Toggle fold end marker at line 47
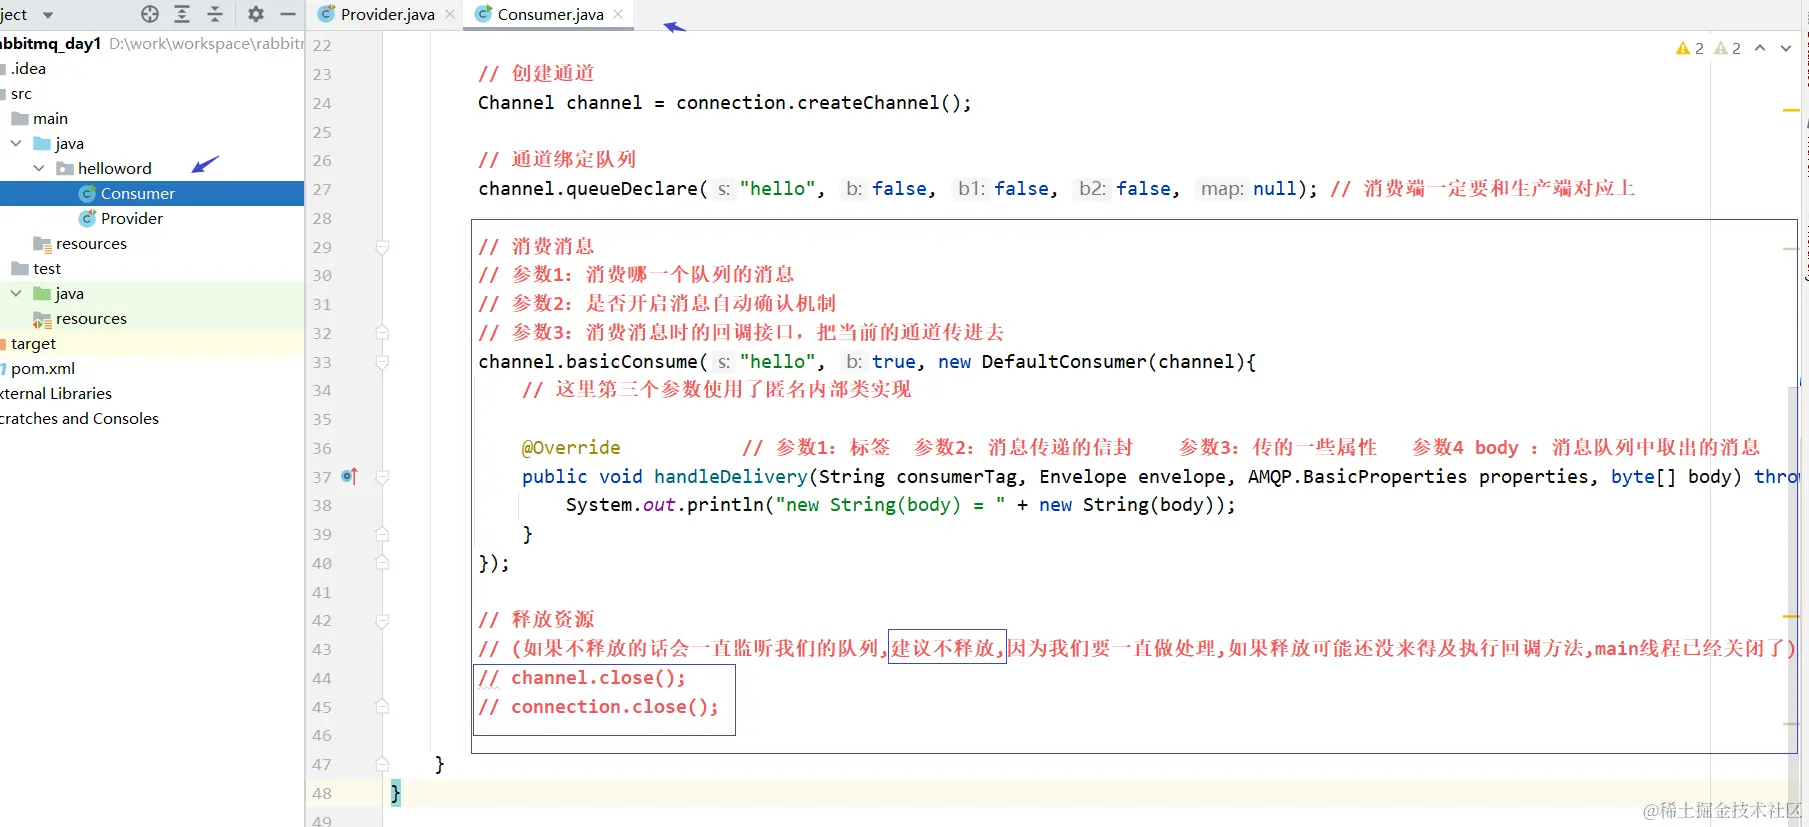The height and width of the screenshot is (827, 1809). [382, 765]
